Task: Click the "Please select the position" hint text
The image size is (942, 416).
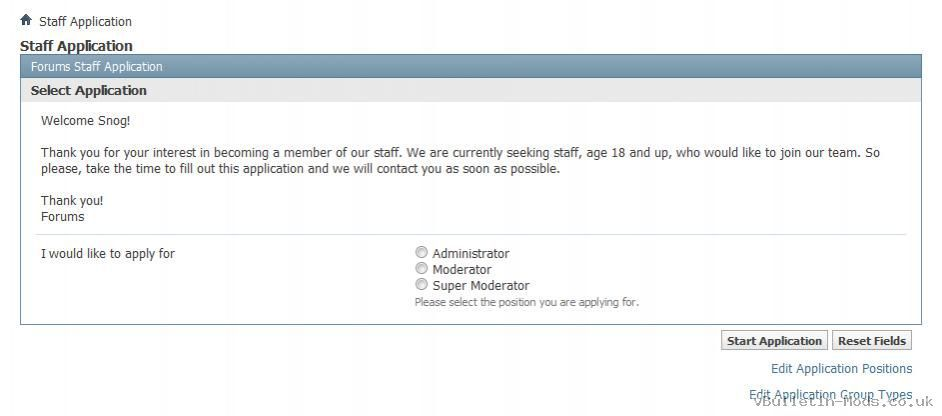Action: click(x=527, y=302)
